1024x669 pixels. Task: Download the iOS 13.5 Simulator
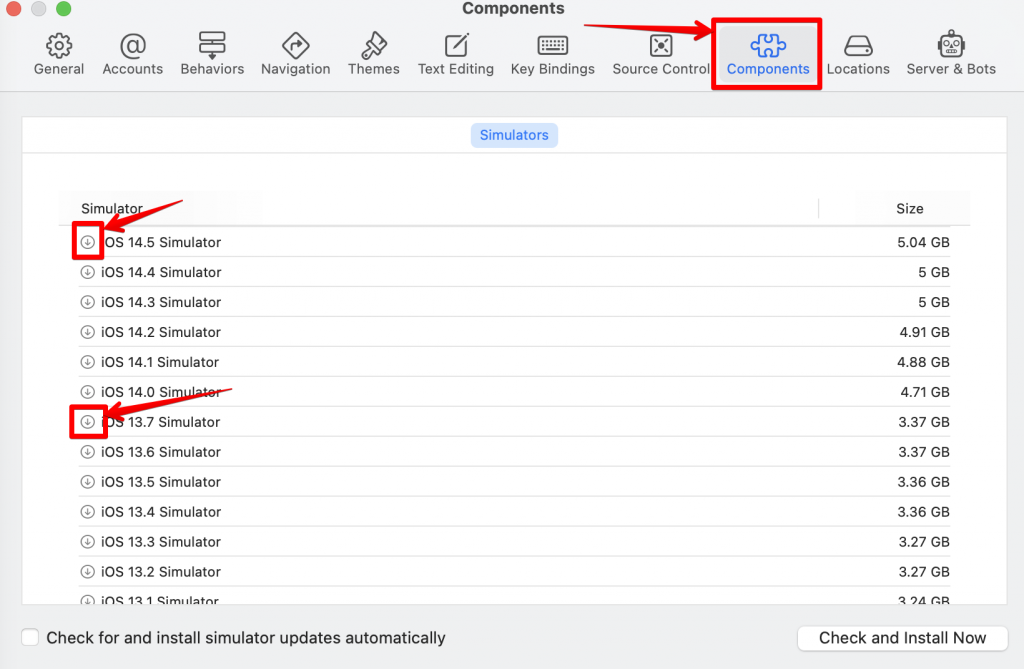[88, 482]
